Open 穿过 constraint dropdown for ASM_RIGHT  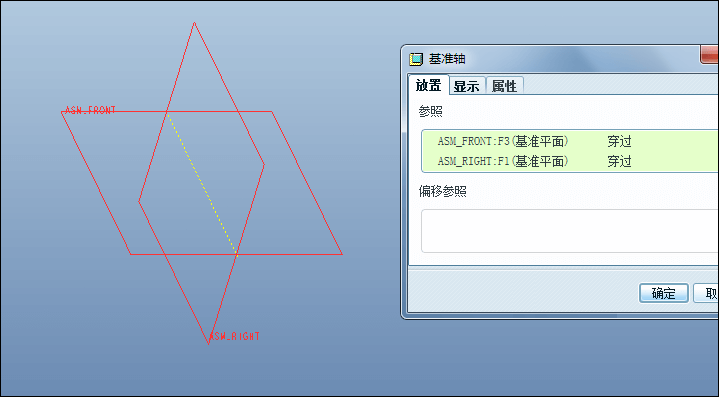click(619, 161)
